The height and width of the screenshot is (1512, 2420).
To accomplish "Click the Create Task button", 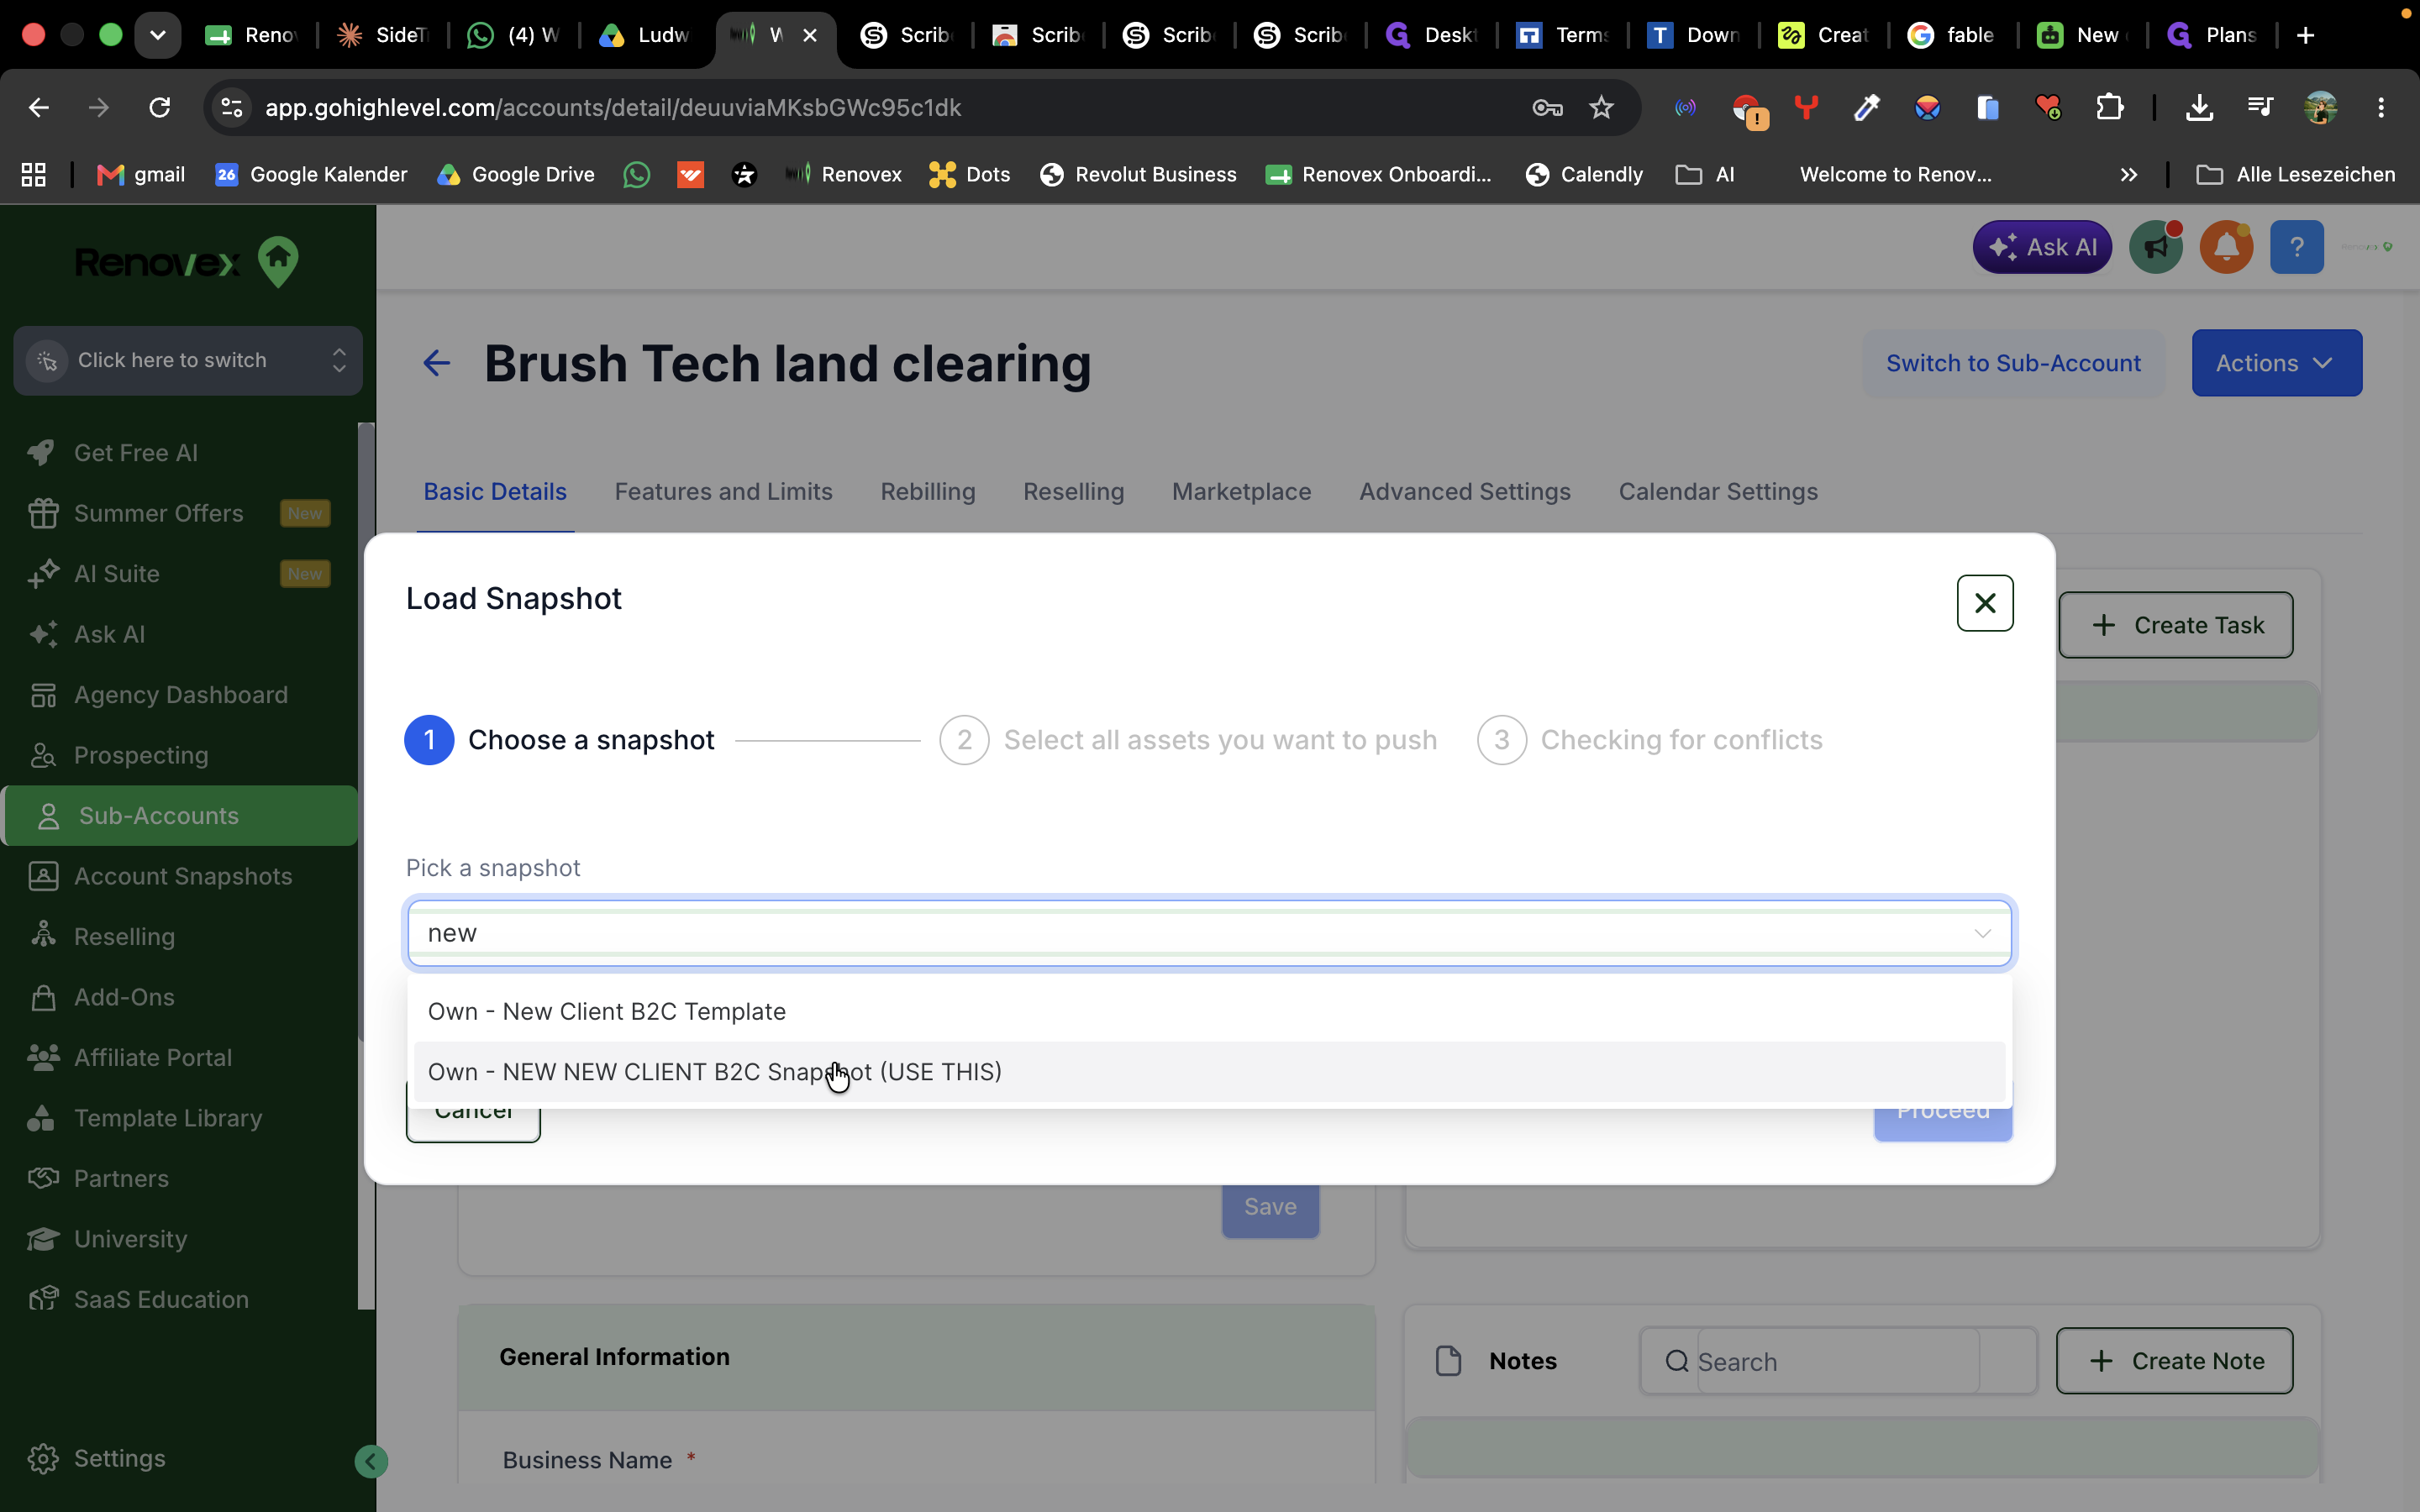I will tap(2175, 625).
